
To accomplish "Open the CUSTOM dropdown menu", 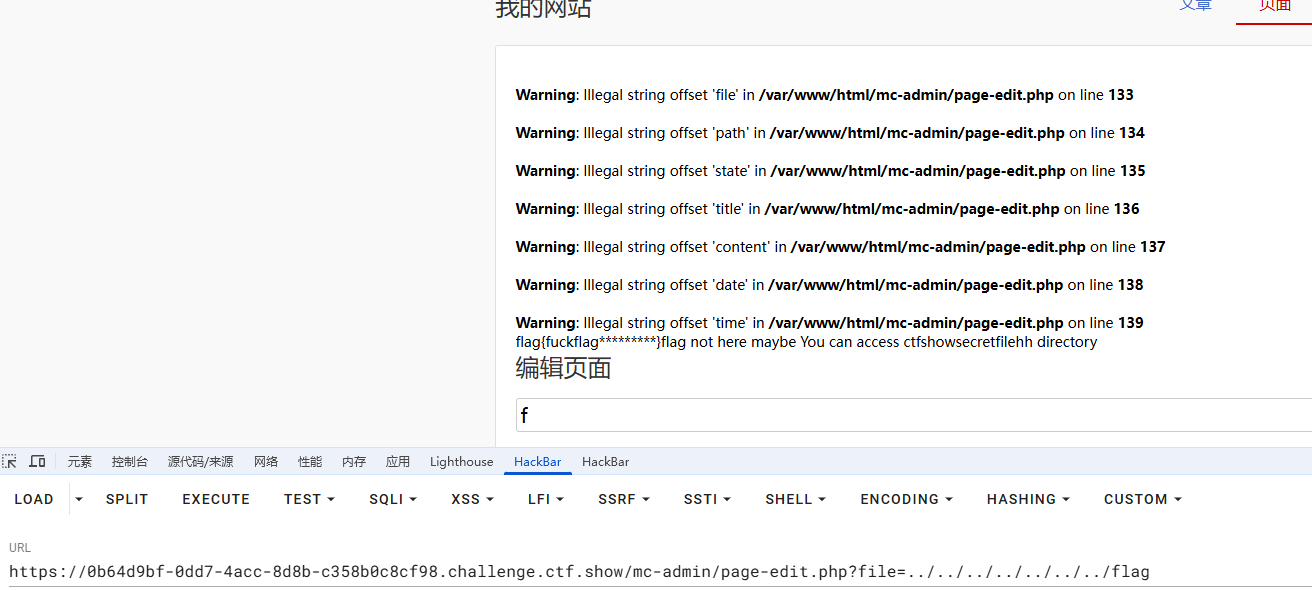I will coord(1142,499).
